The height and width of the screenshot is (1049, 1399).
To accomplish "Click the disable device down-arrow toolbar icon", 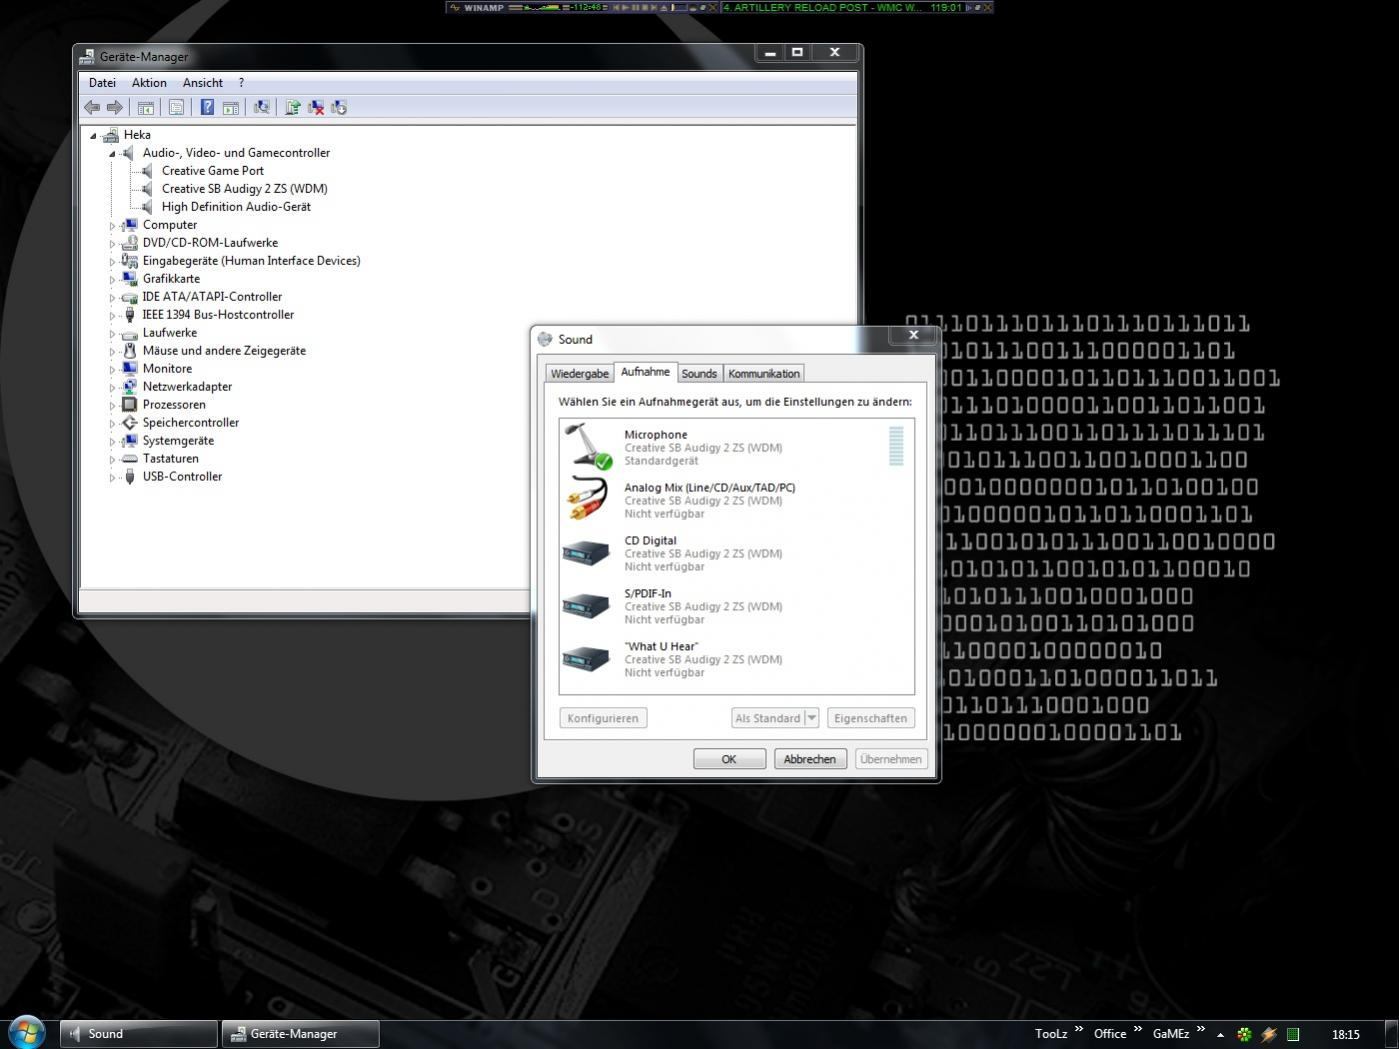I will point(339,107).
